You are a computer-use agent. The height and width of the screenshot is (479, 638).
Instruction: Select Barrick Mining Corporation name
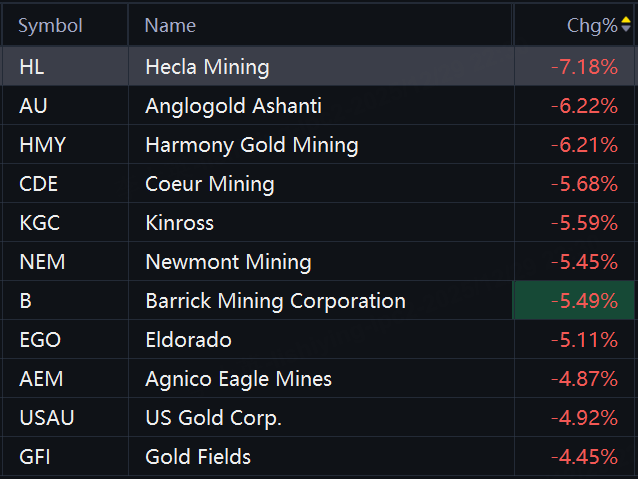(x=275, y=301)
